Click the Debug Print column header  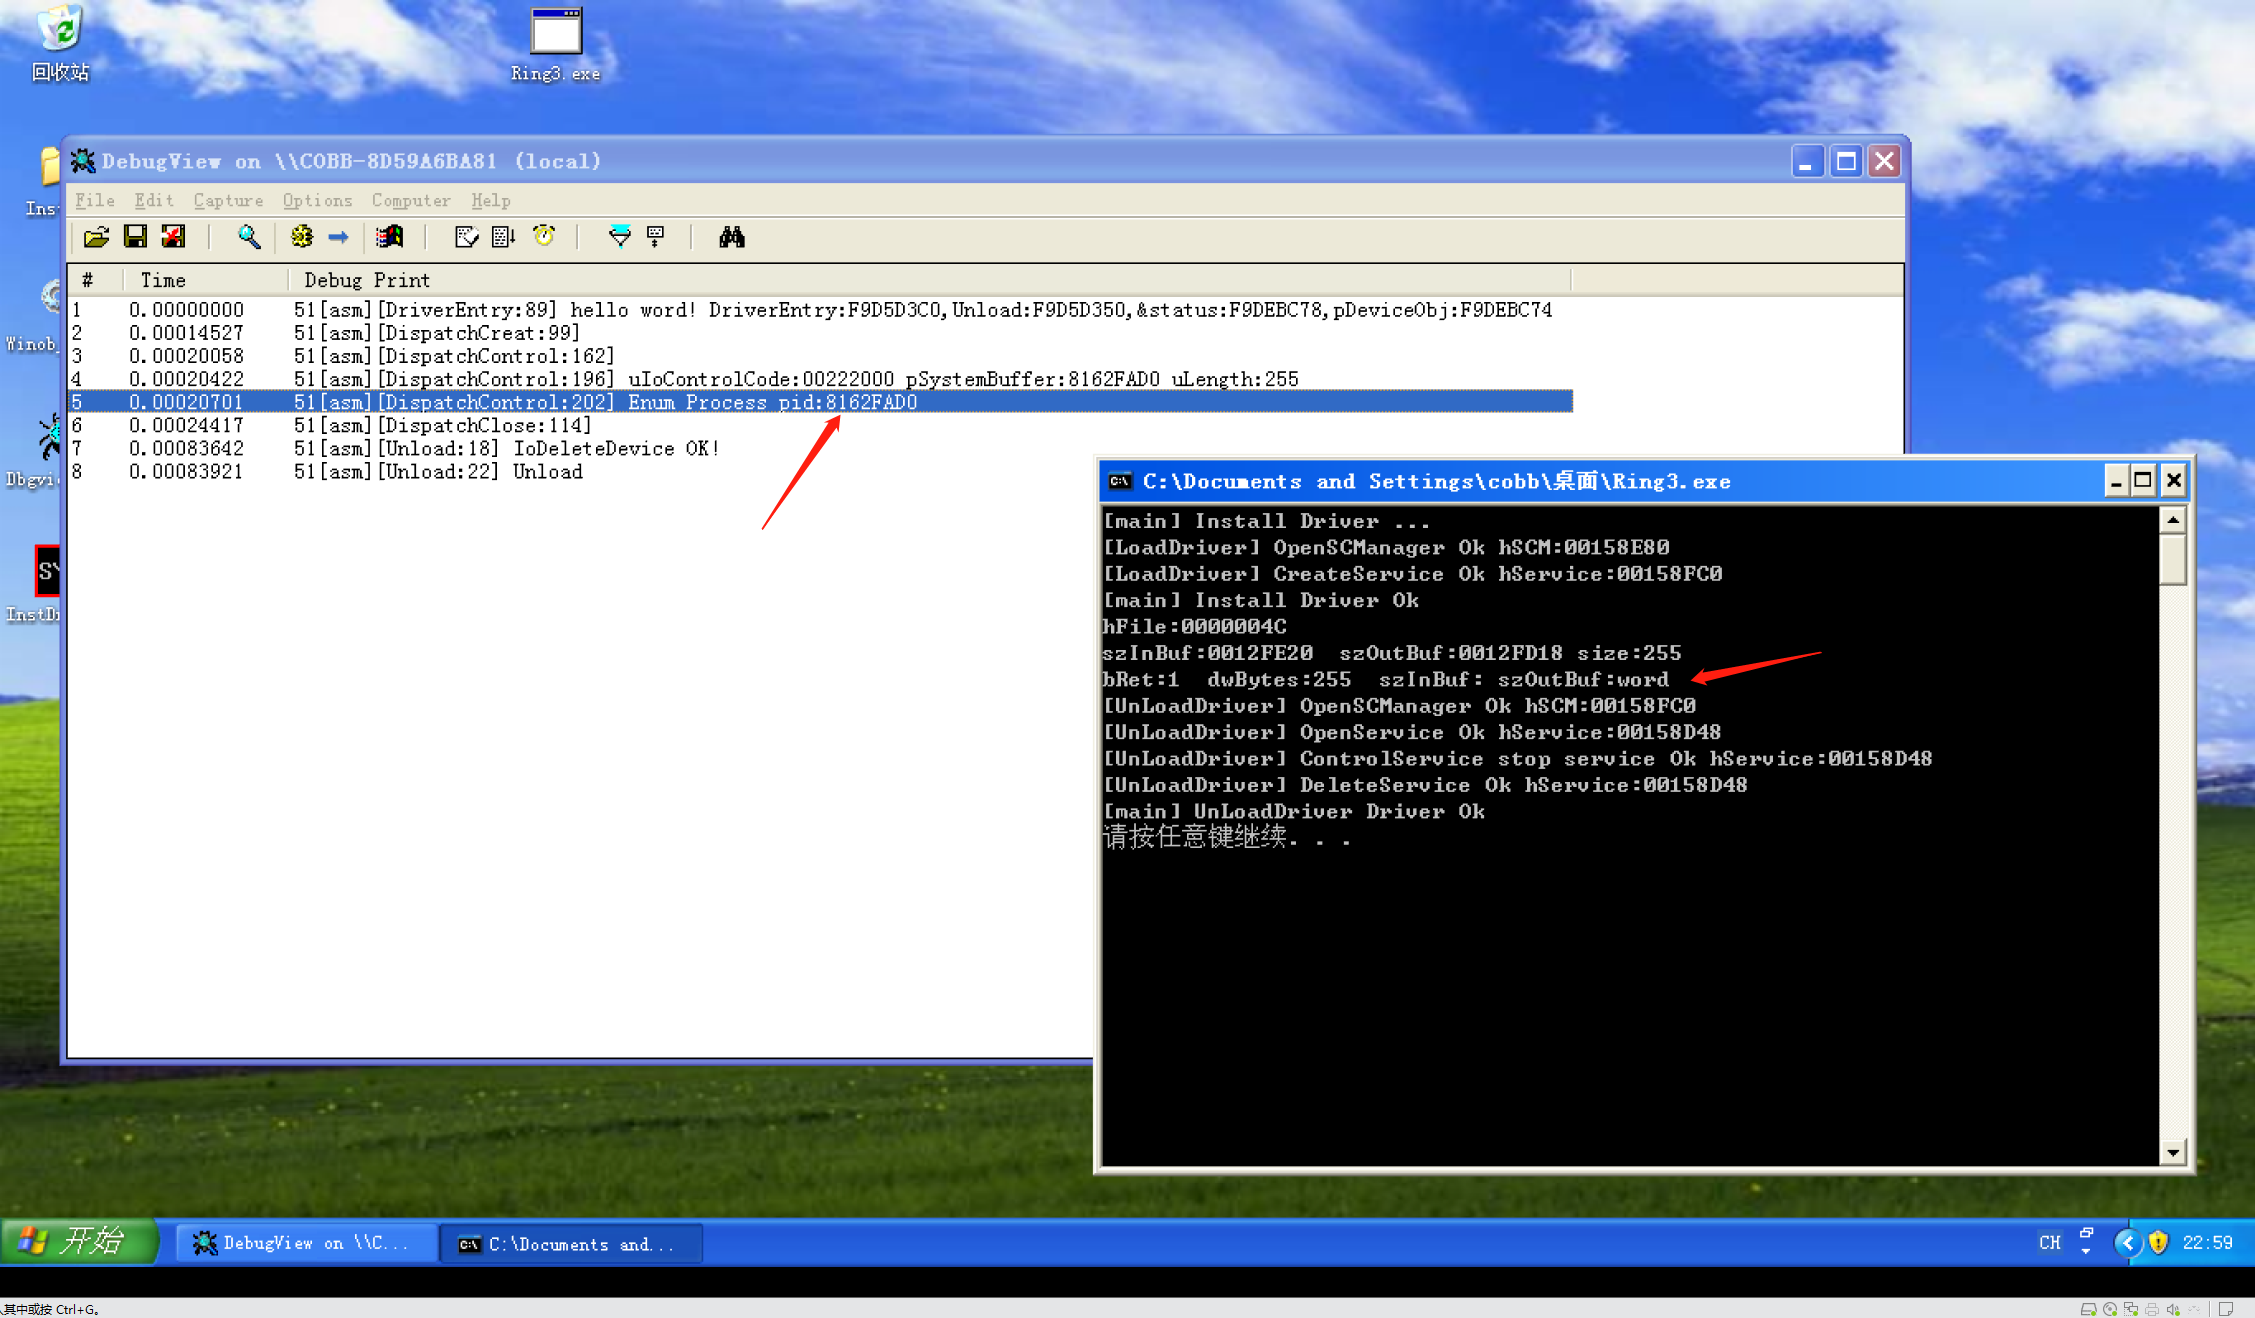(366, 280)
